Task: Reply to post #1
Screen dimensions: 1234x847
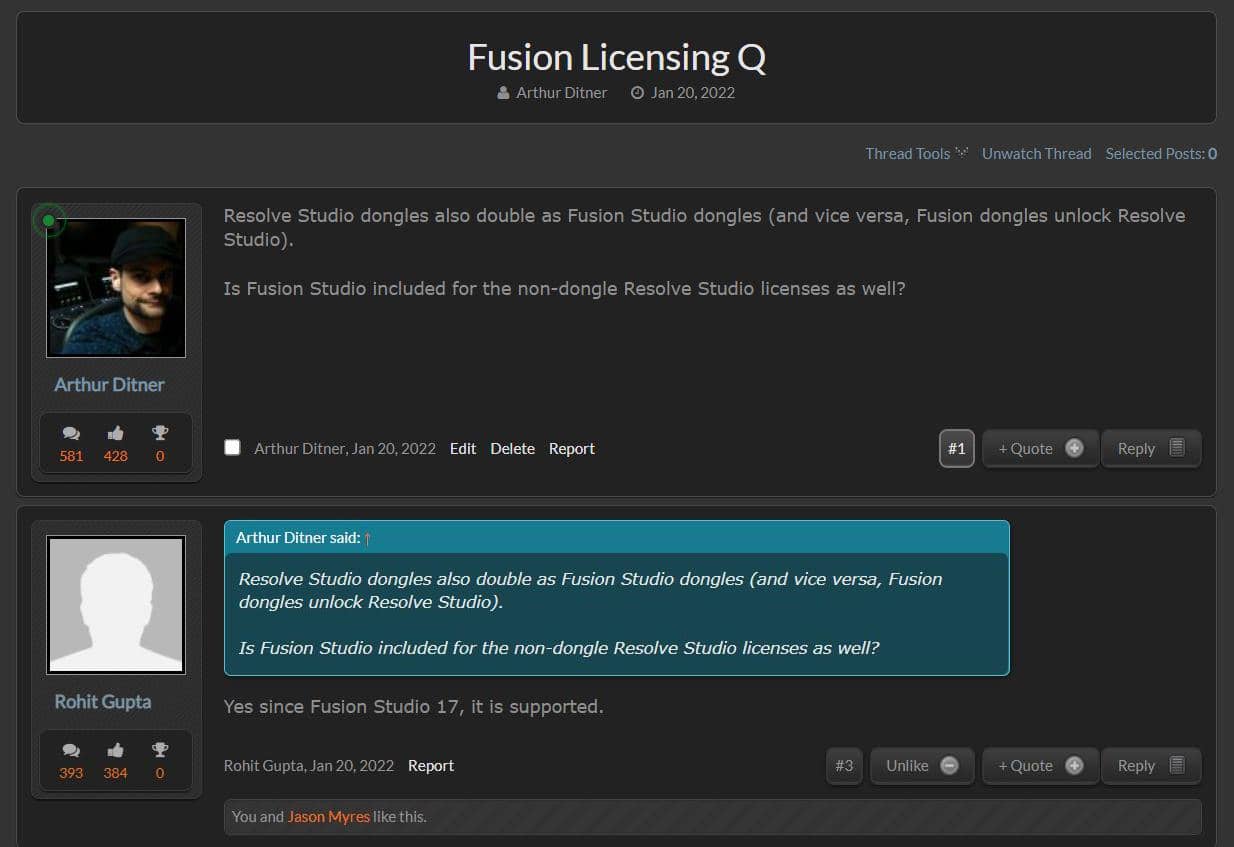Action: pyautogui.click(x=1151, y=448)
